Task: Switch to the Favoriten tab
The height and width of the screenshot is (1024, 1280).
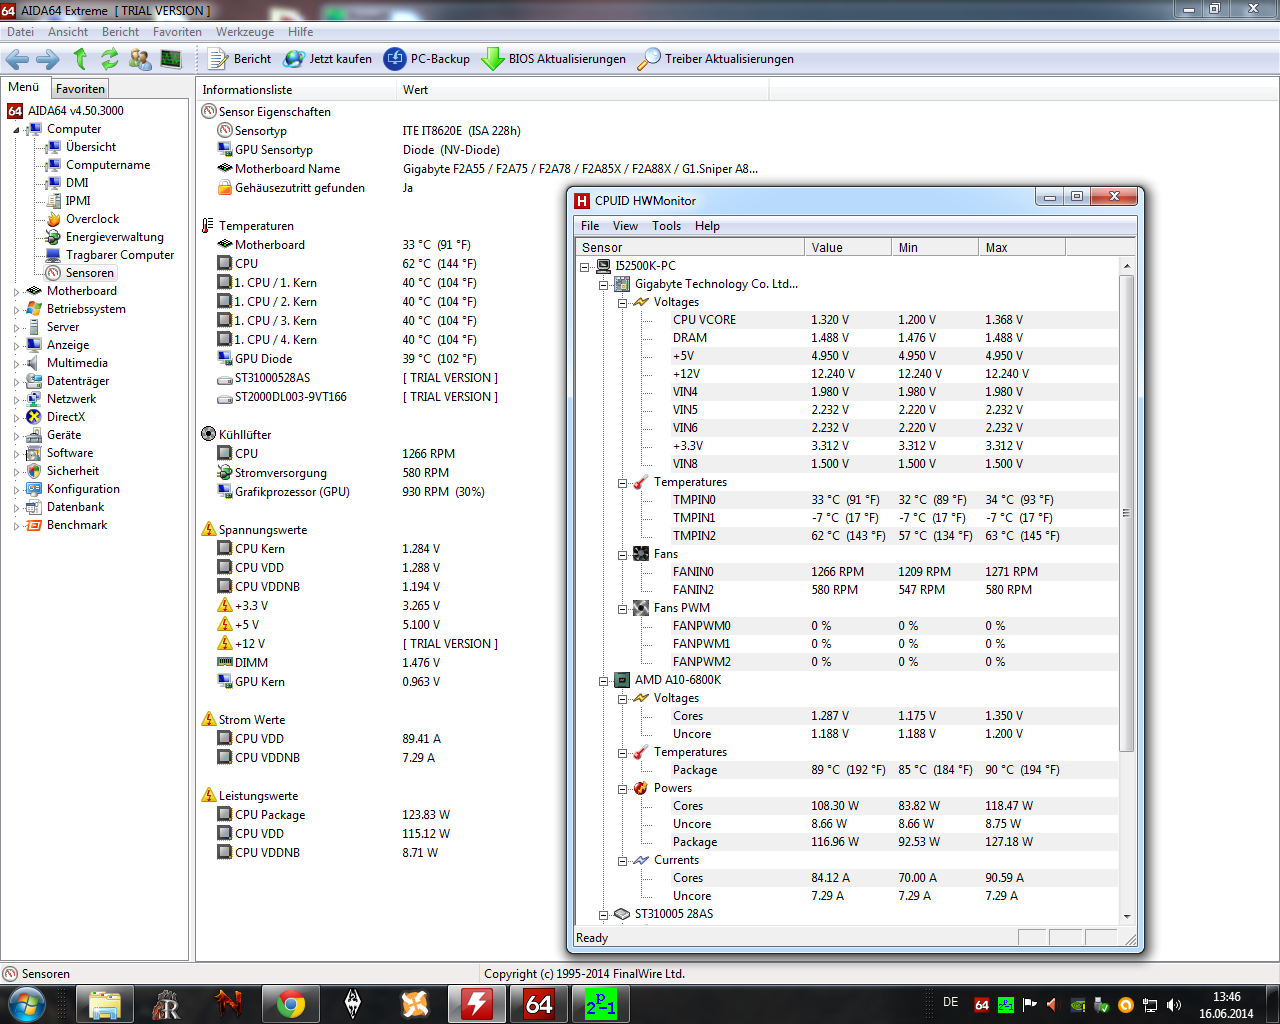Action: 80,89
